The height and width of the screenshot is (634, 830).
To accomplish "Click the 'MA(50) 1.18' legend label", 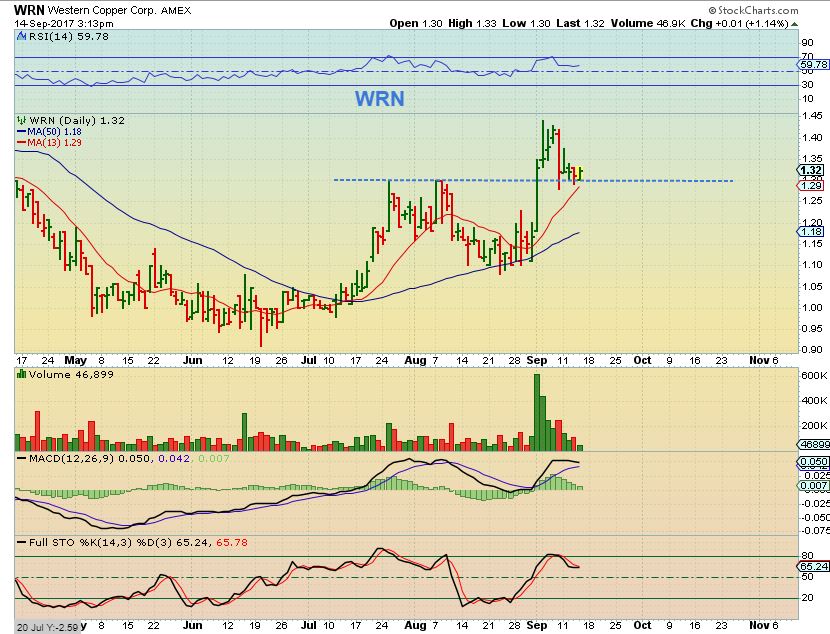I will 55,131.
